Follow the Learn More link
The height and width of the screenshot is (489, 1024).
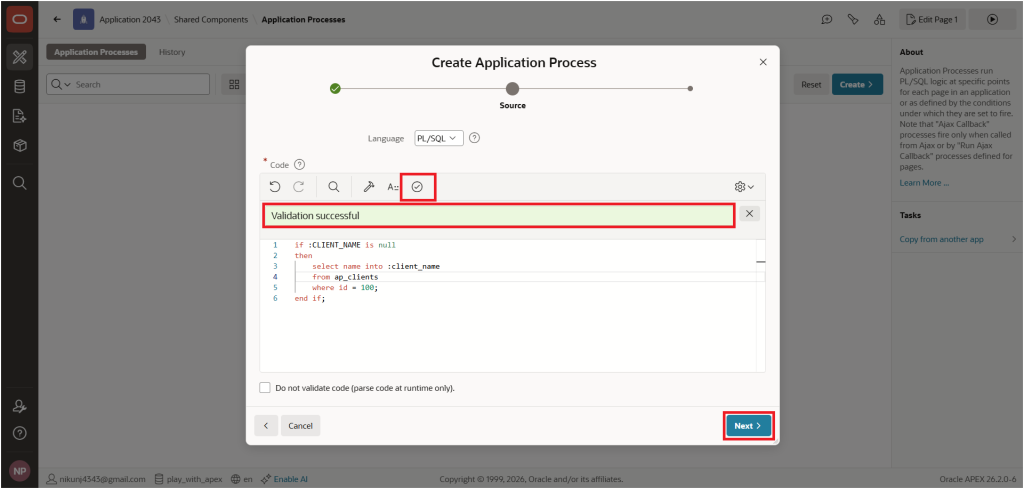924,183
